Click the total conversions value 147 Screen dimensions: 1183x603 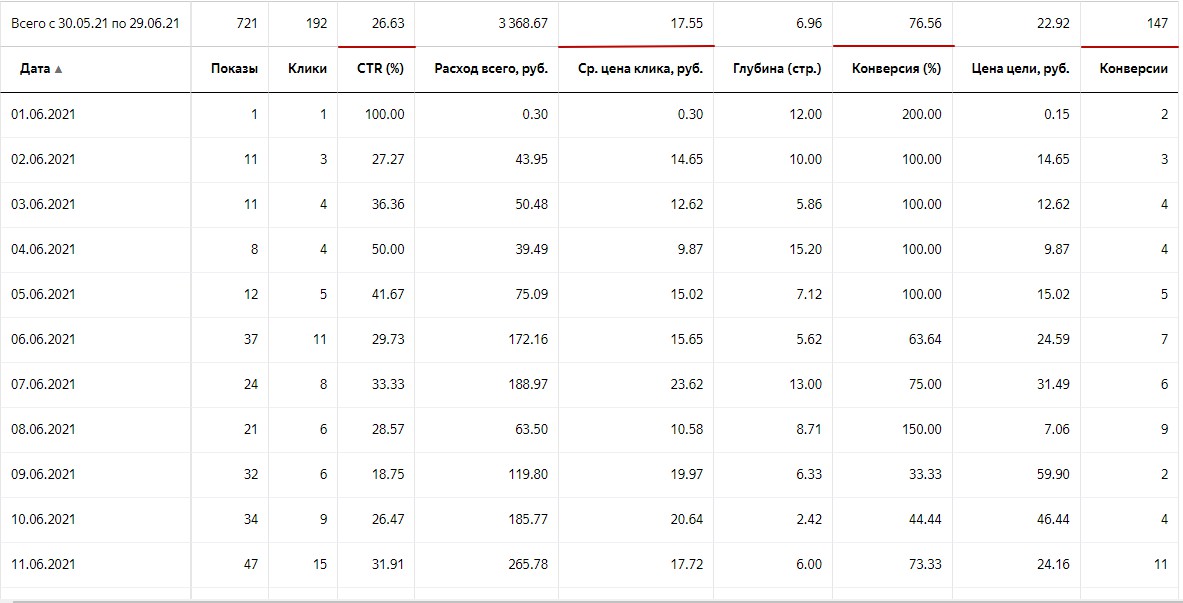point(1155,24)
